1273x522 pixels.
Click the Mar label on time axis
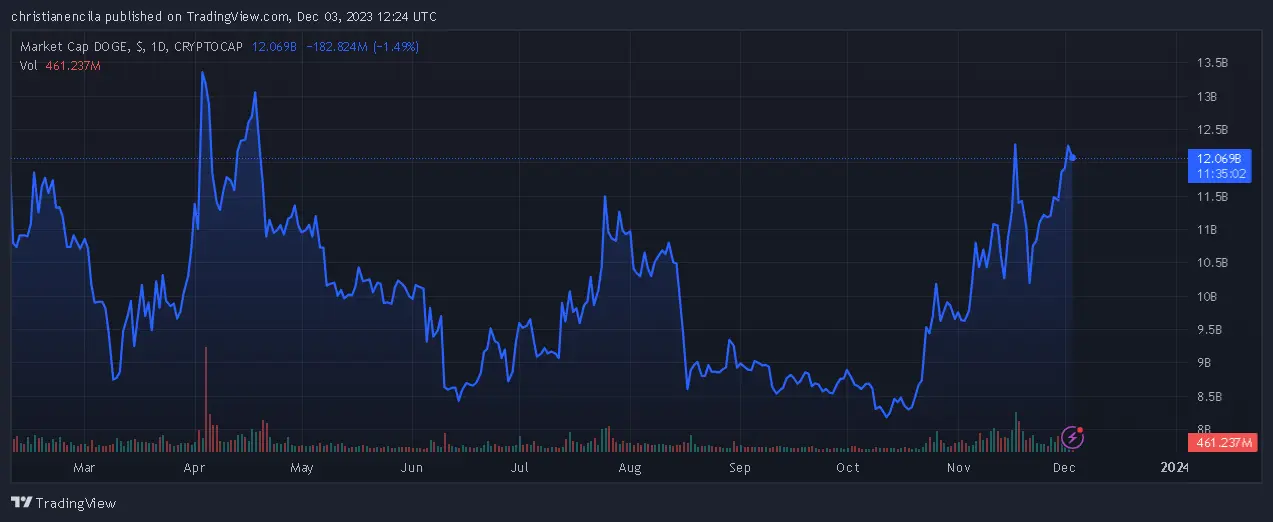[x=84, y=467]
